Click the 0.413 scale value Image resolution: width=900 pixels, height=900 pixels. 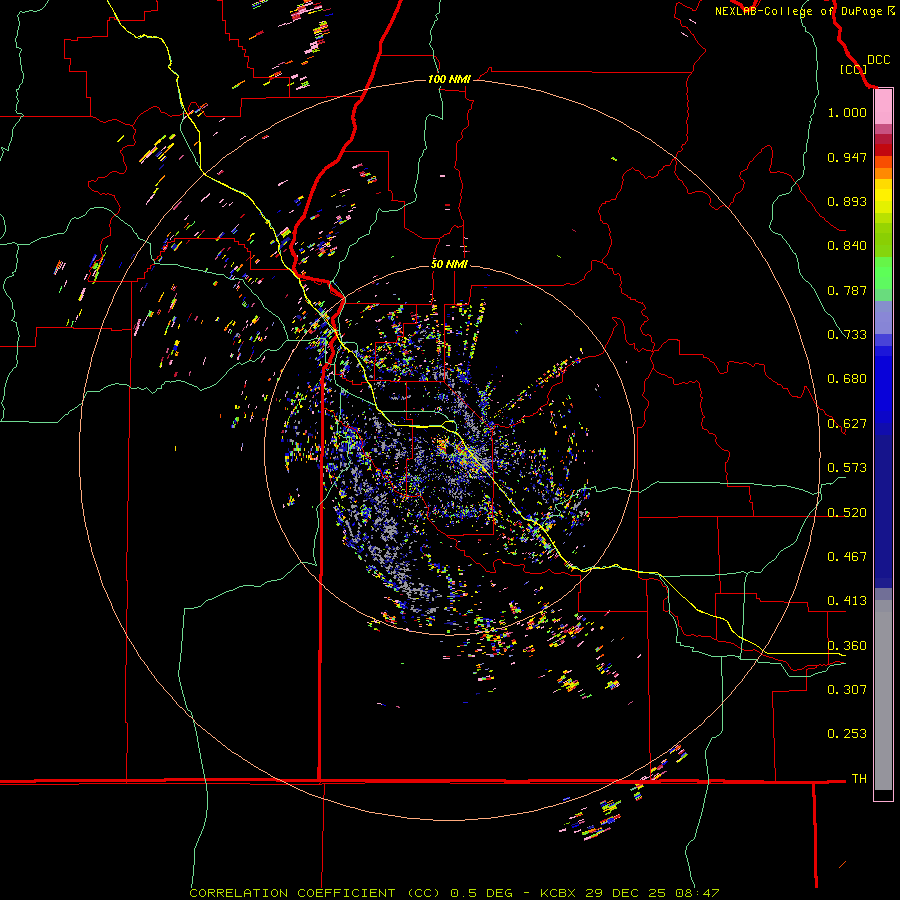pos(847,601)
